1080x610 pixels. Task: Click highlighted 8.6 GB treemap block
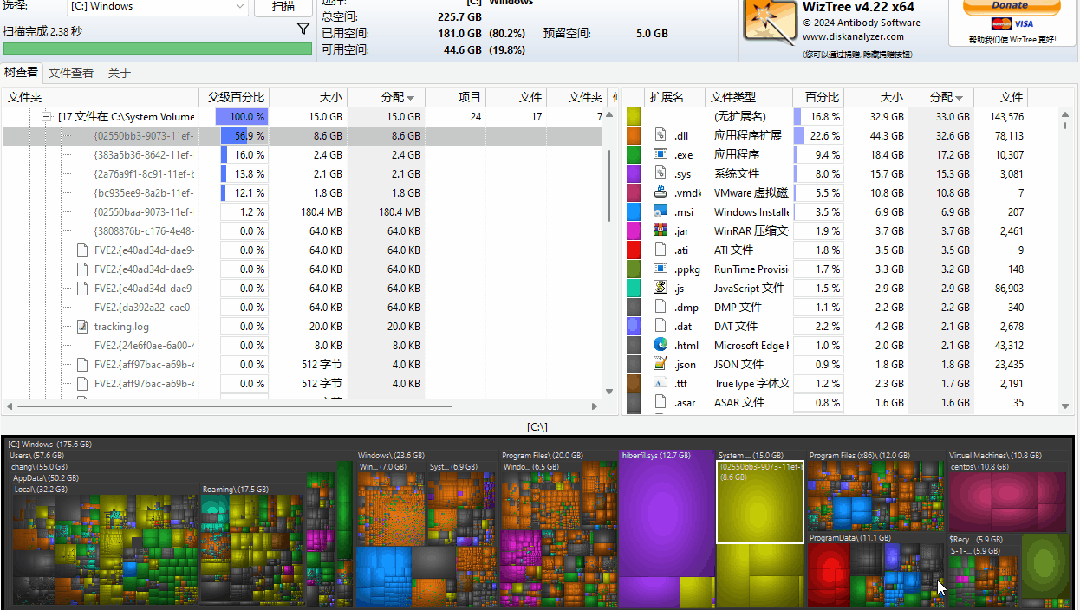pos(760,503)
